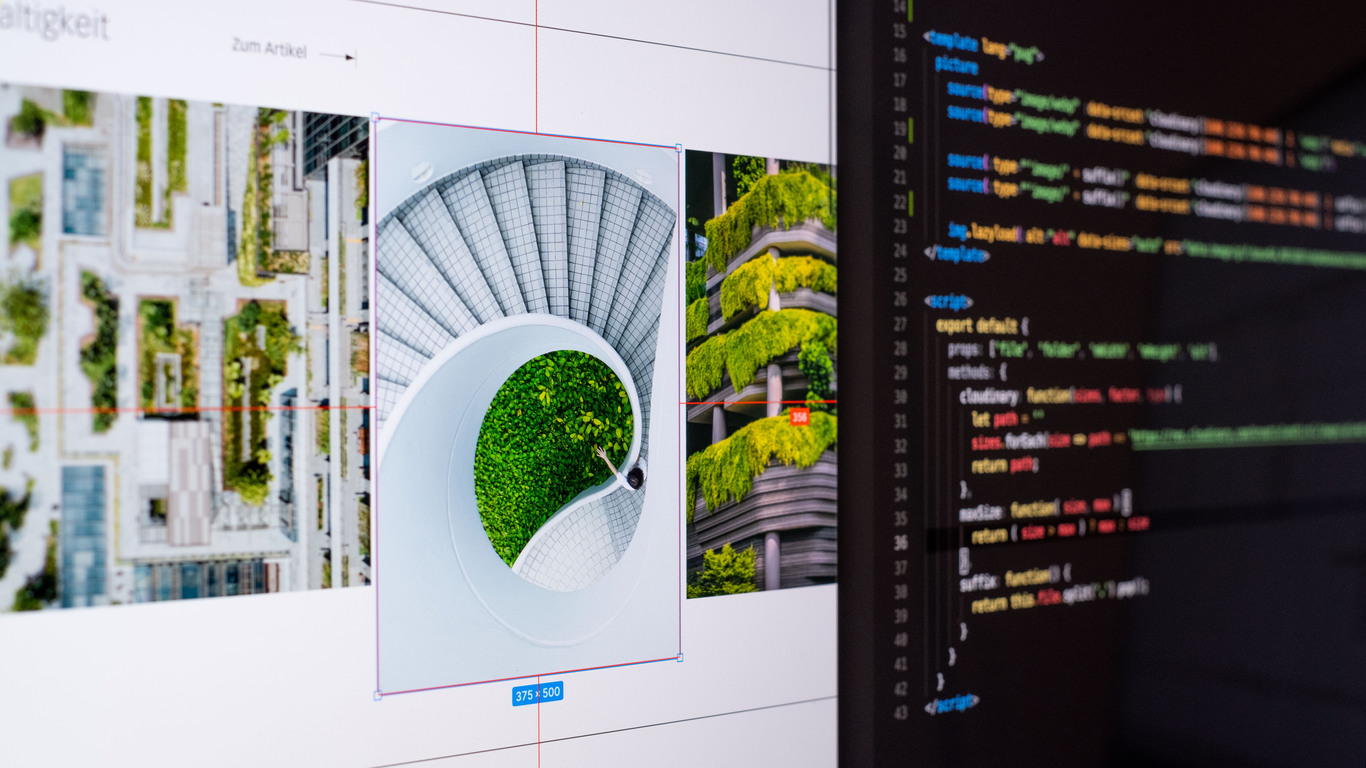The width and height of the screenshot is (1366, 768).
Task: Click the opening '<script>' tag on line 26
Action: [x=947, y=300]
